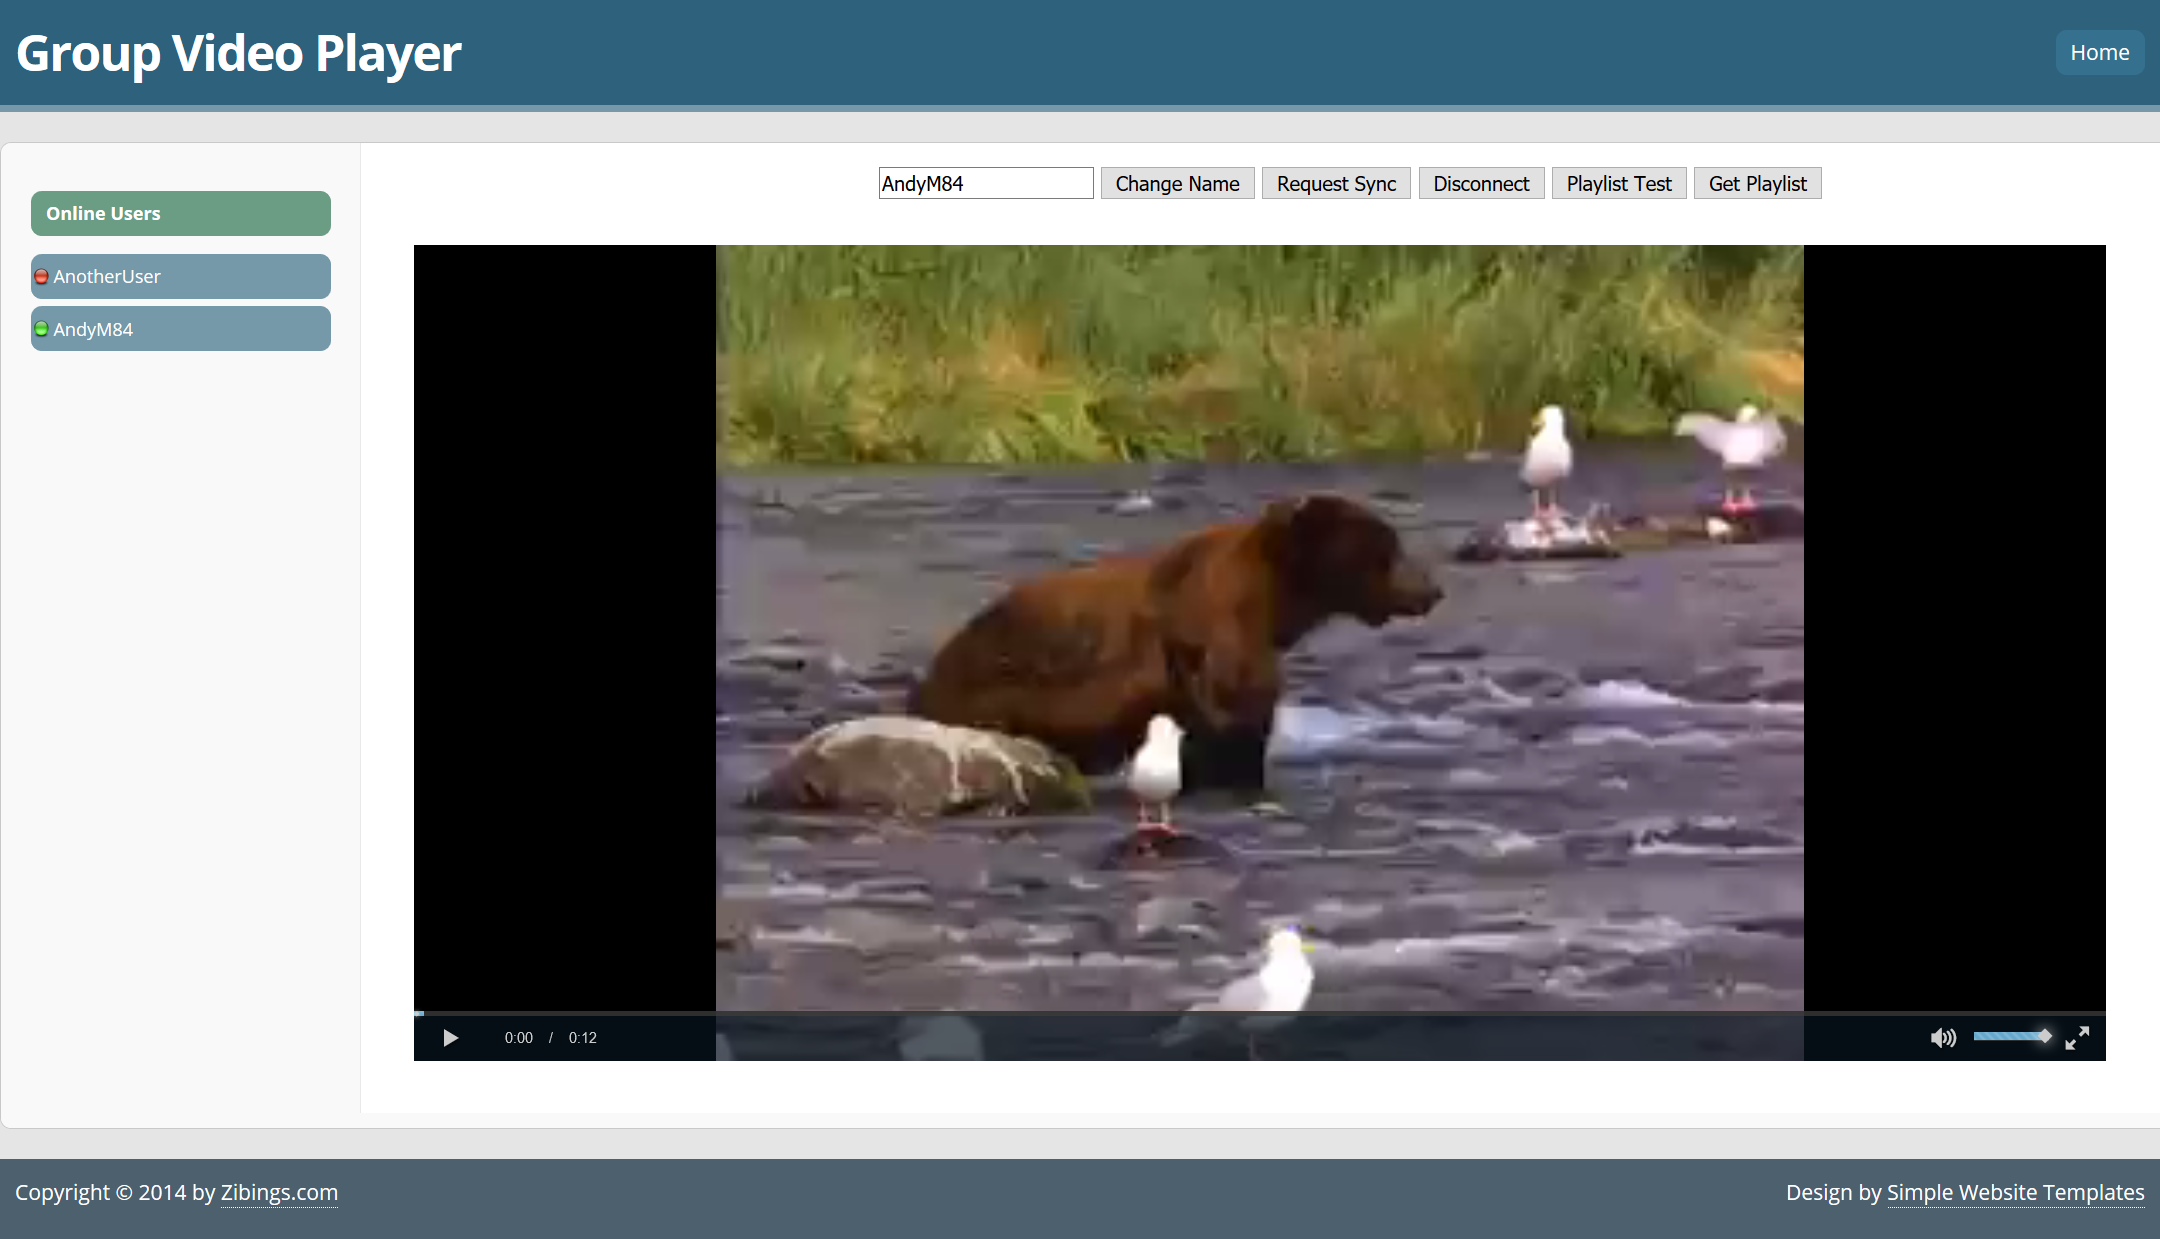Screen dimensions: 2160x1239
Task: Click the green status dot beside AndyM84
Action: (41, 329)
